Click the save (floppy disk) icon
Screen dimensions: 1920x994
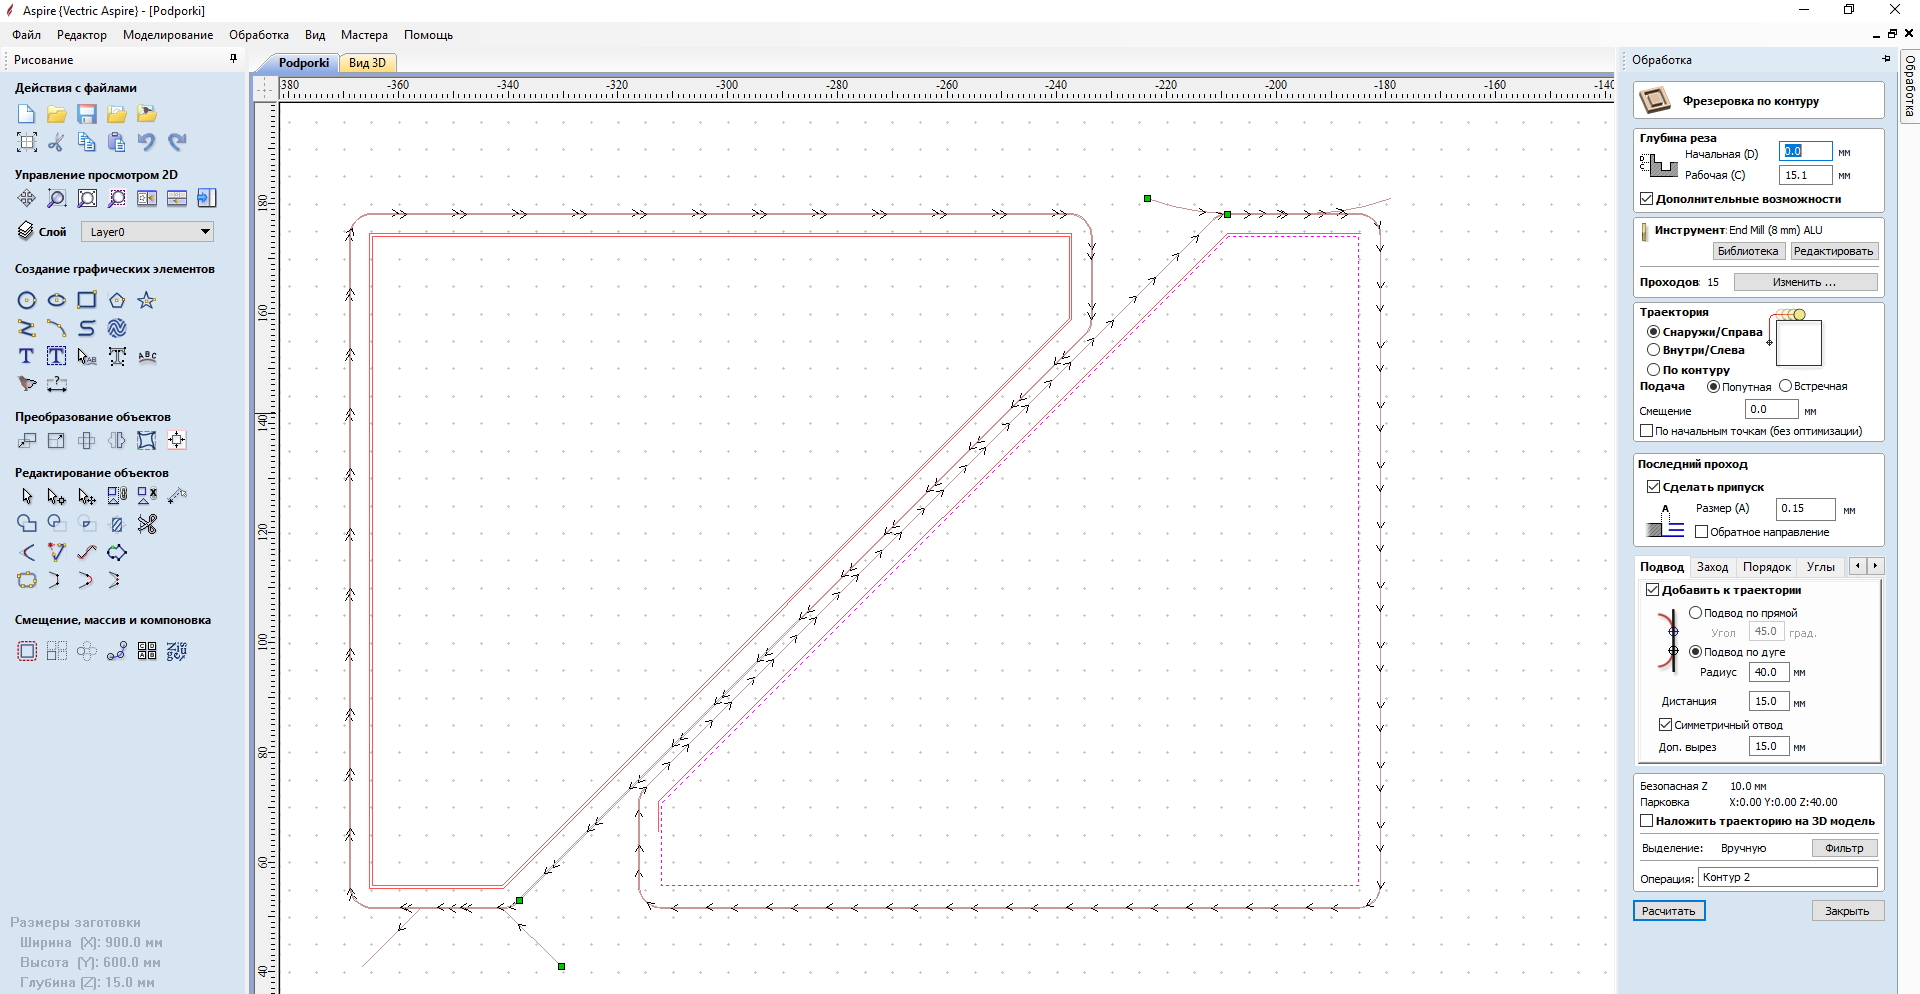pyautogui.click(x=87, y=114)
